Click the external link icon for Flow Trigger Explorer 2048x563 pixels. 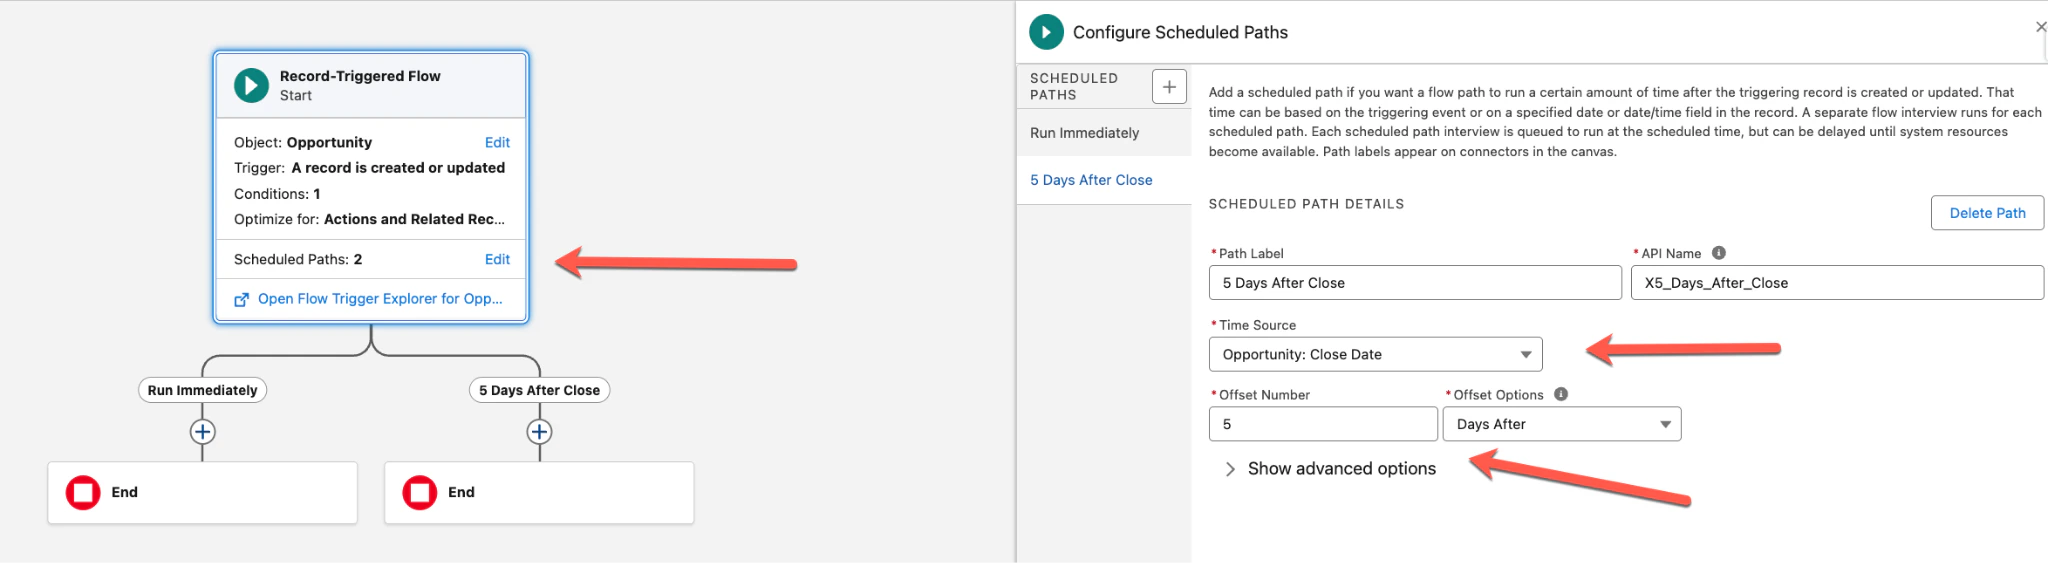pos(241,299)
